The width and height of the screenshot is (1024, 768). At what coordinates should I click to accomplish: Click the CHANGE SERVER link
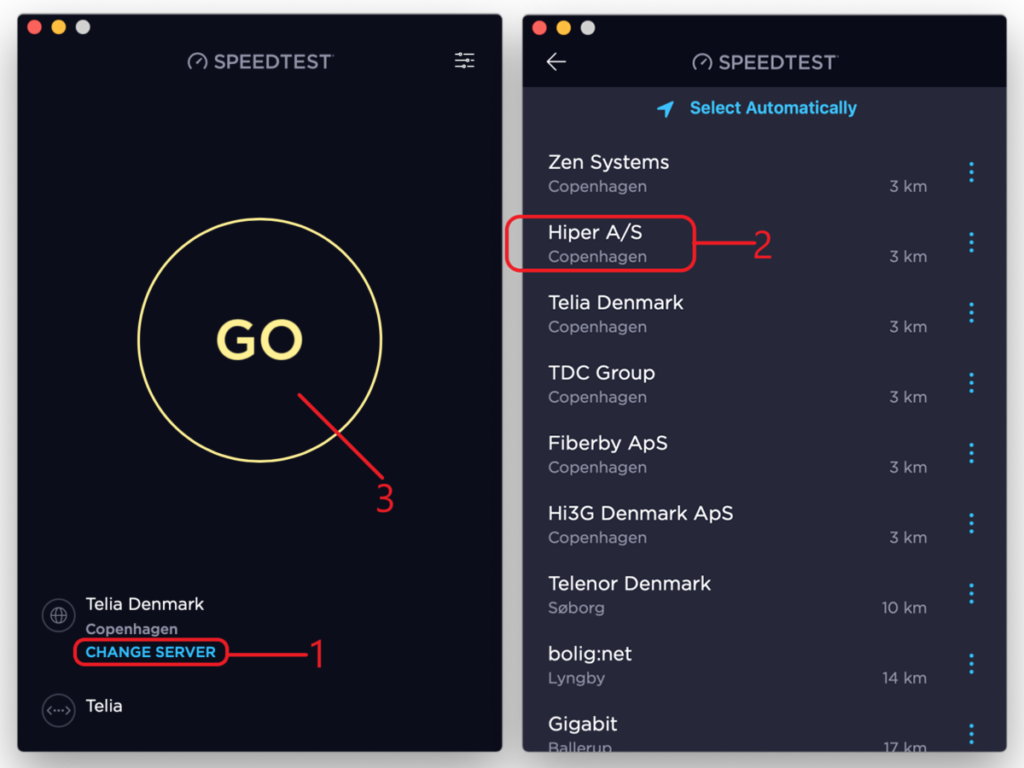click(151, 652)
